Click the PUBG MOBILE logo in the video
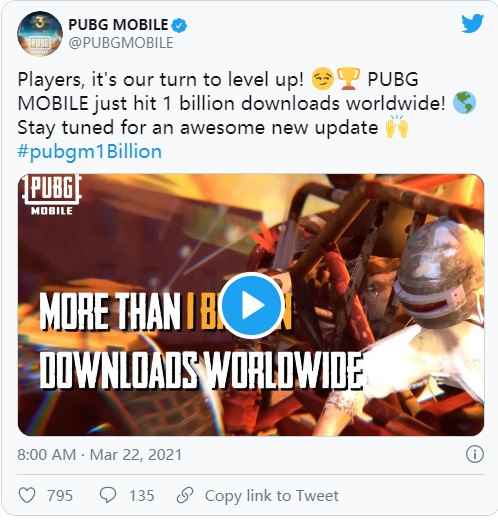 click(x=52, y=196)
